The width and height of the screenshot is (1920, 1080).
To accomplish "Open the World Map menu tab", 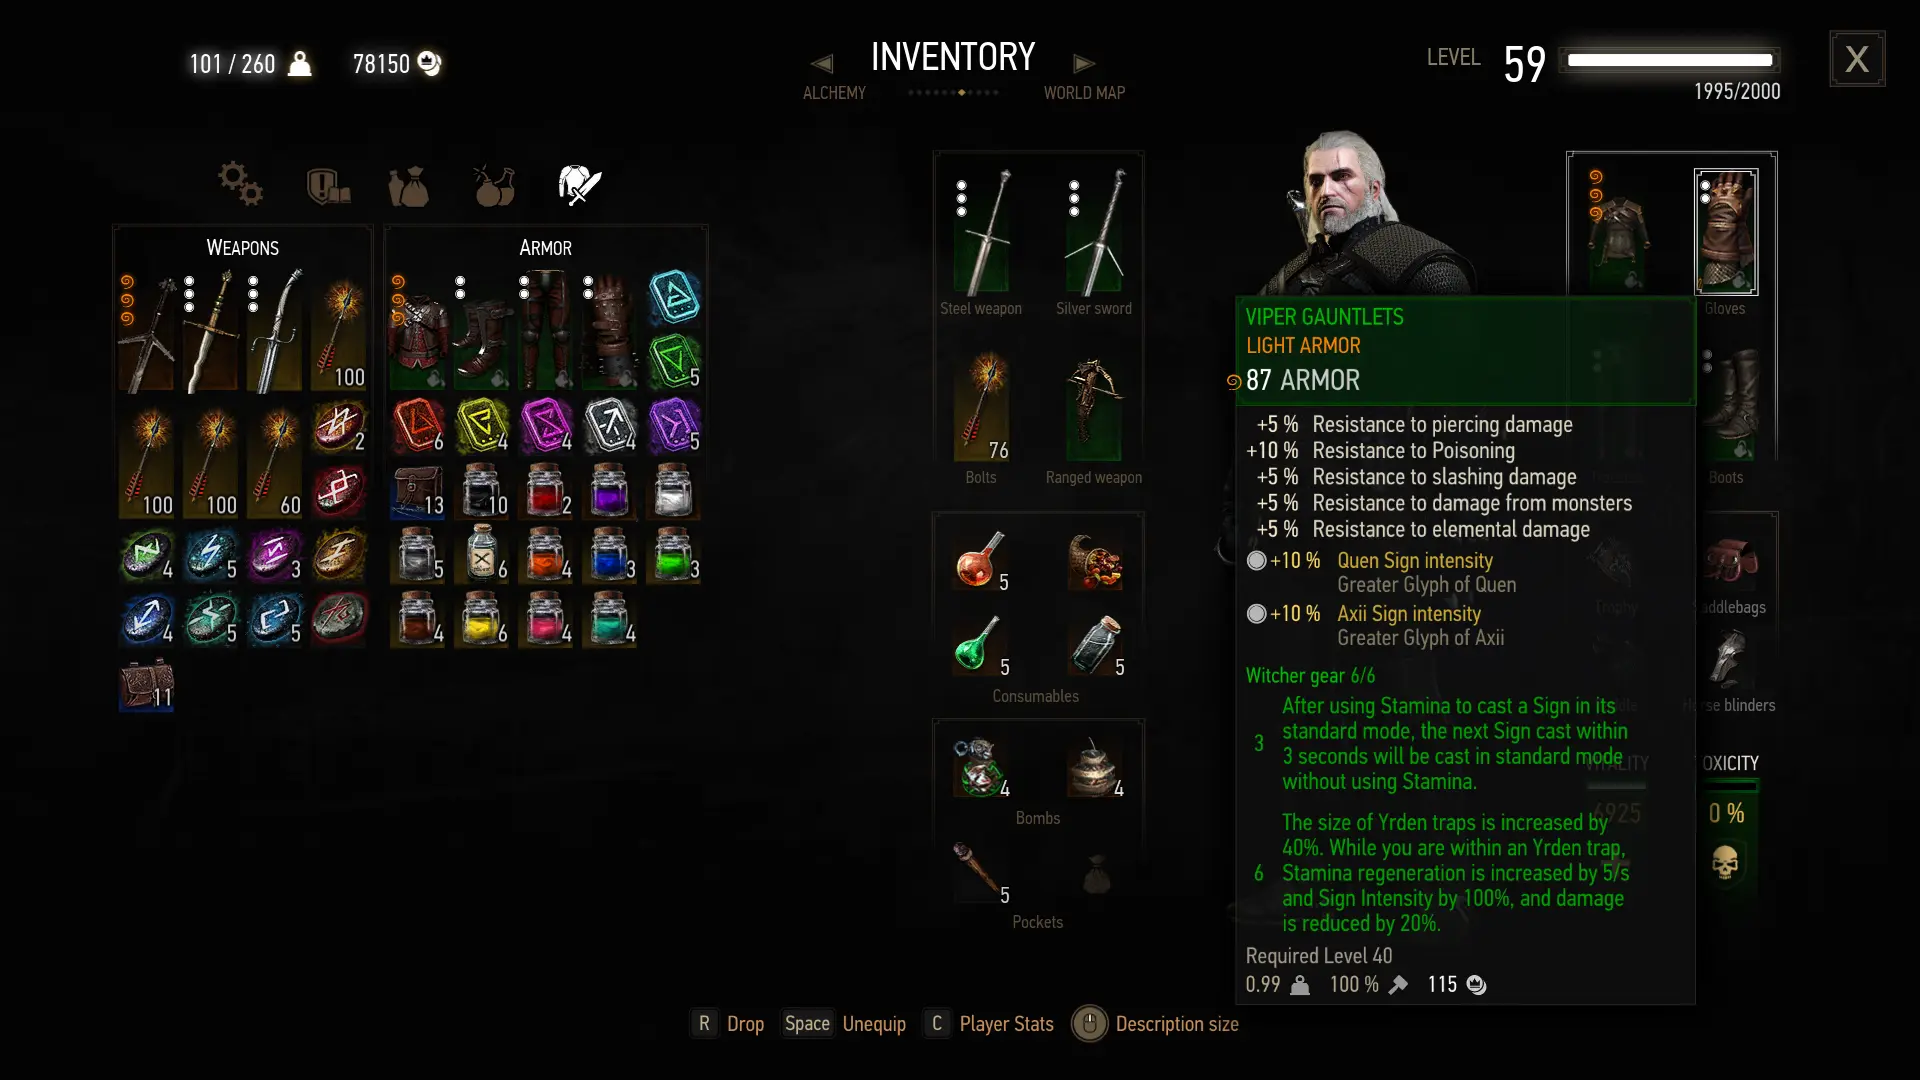I will click(1084, 93).
